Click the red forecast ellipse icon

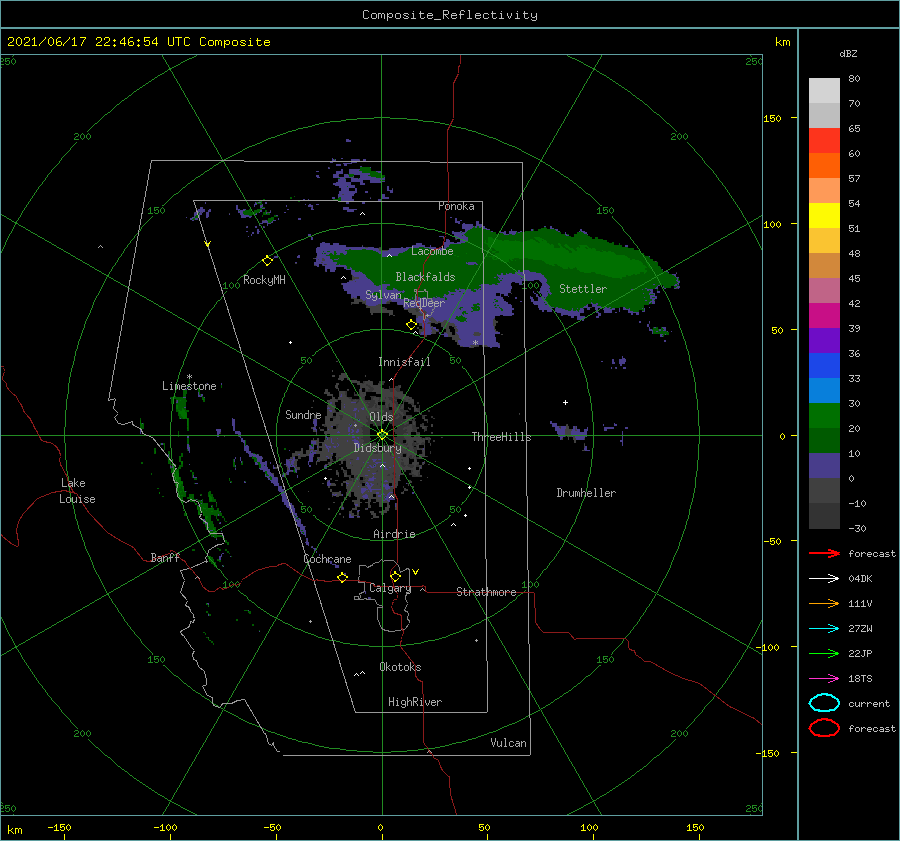824,728
